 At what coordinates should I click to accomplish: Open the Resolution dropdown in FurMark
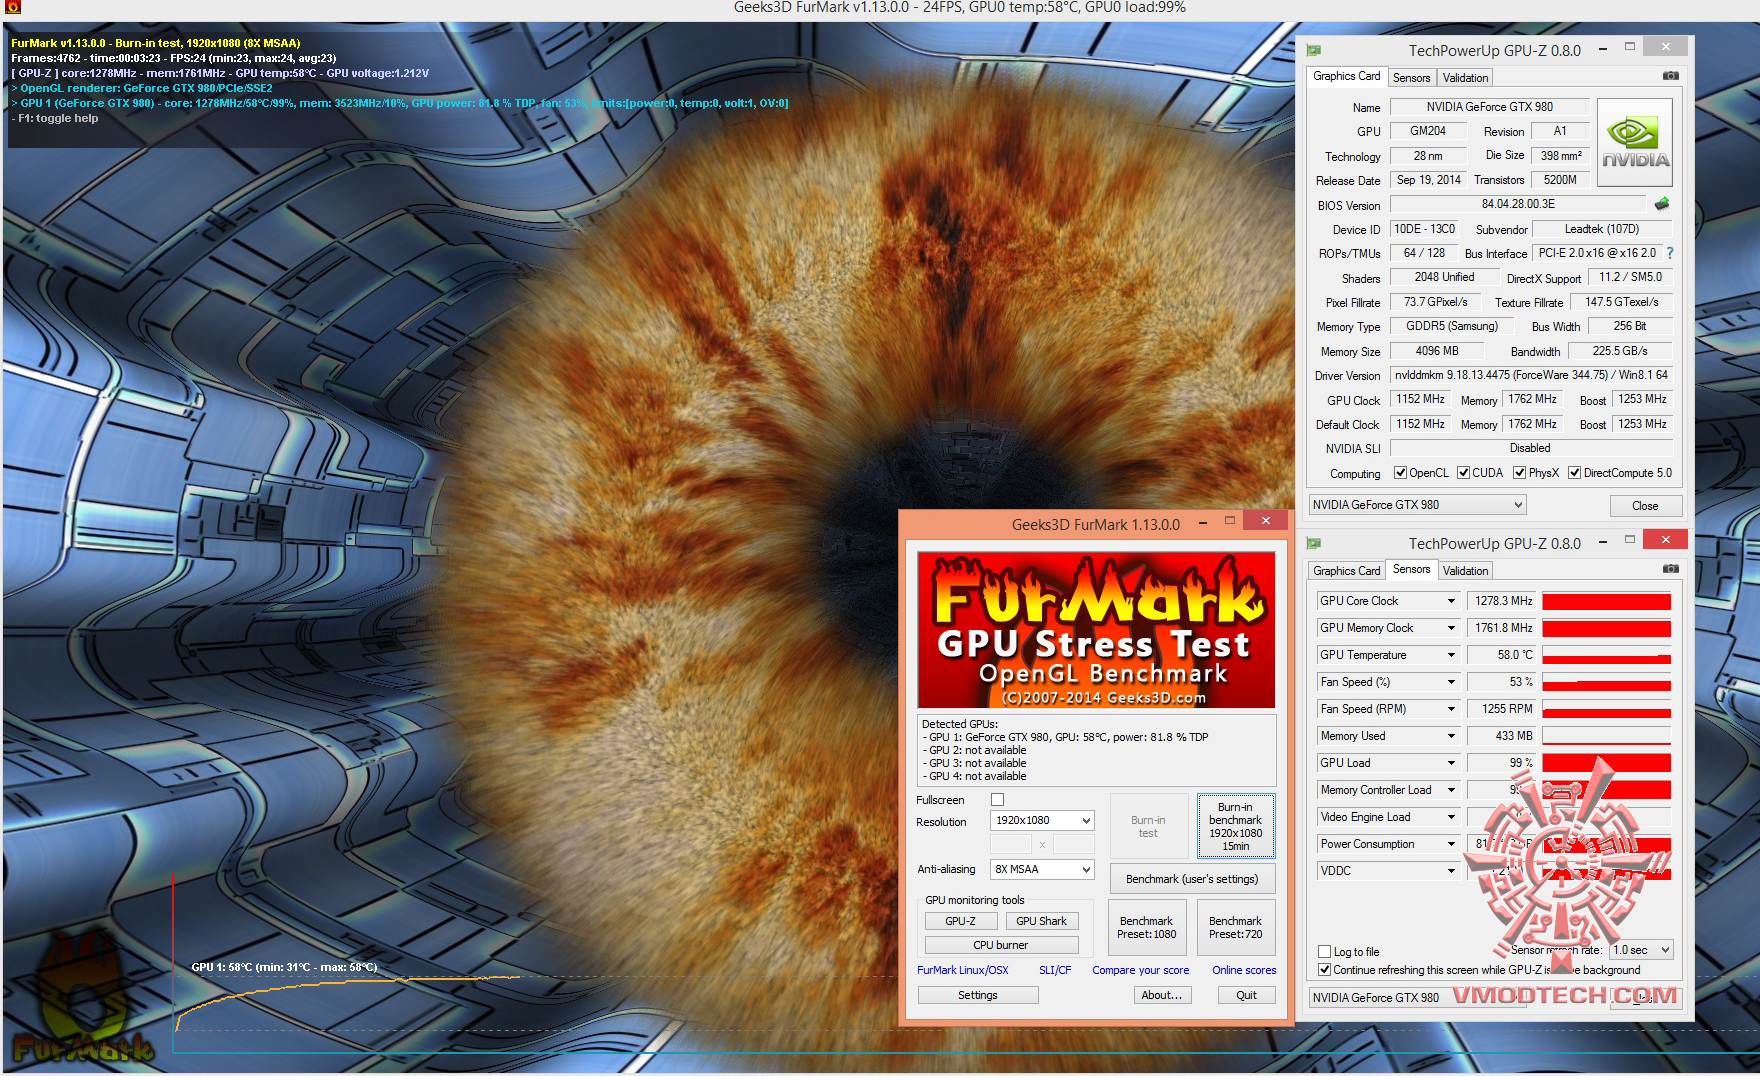[x=1042, y=821]
